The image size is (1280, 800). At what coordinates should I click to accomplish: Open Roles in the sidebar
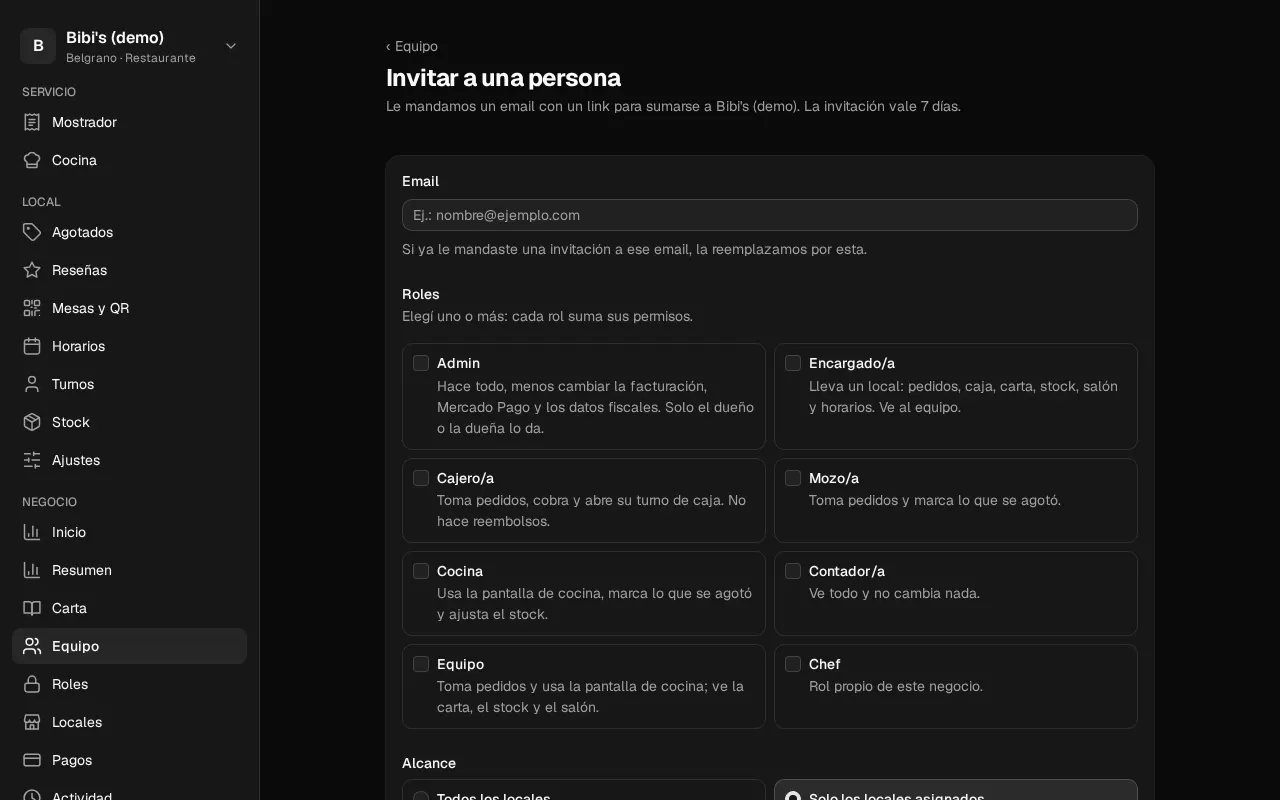pyautogui.click(x=129, y=684)
